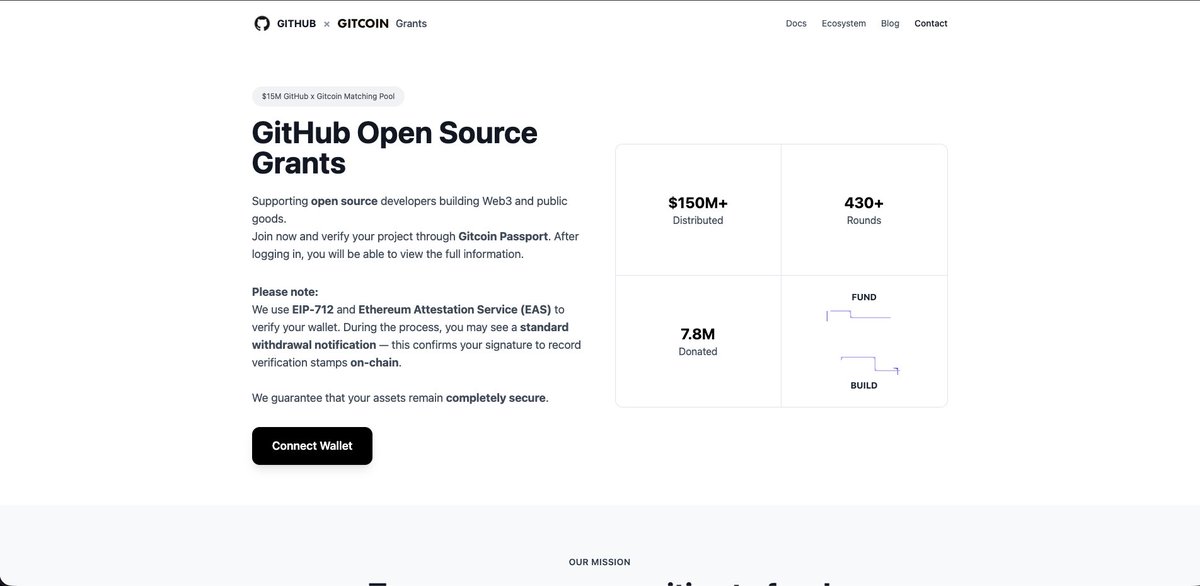Click the Gitcoin Passport bold text
The height and width of the screenshot is (586, 1200).
tap(503, 236)
